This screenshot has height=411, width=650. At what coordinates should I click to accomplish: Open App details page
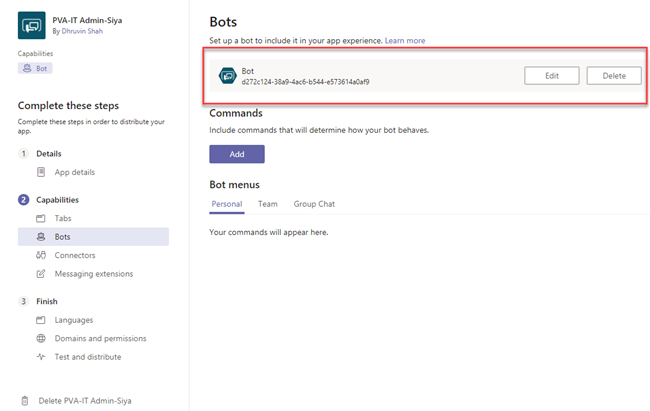75,172
